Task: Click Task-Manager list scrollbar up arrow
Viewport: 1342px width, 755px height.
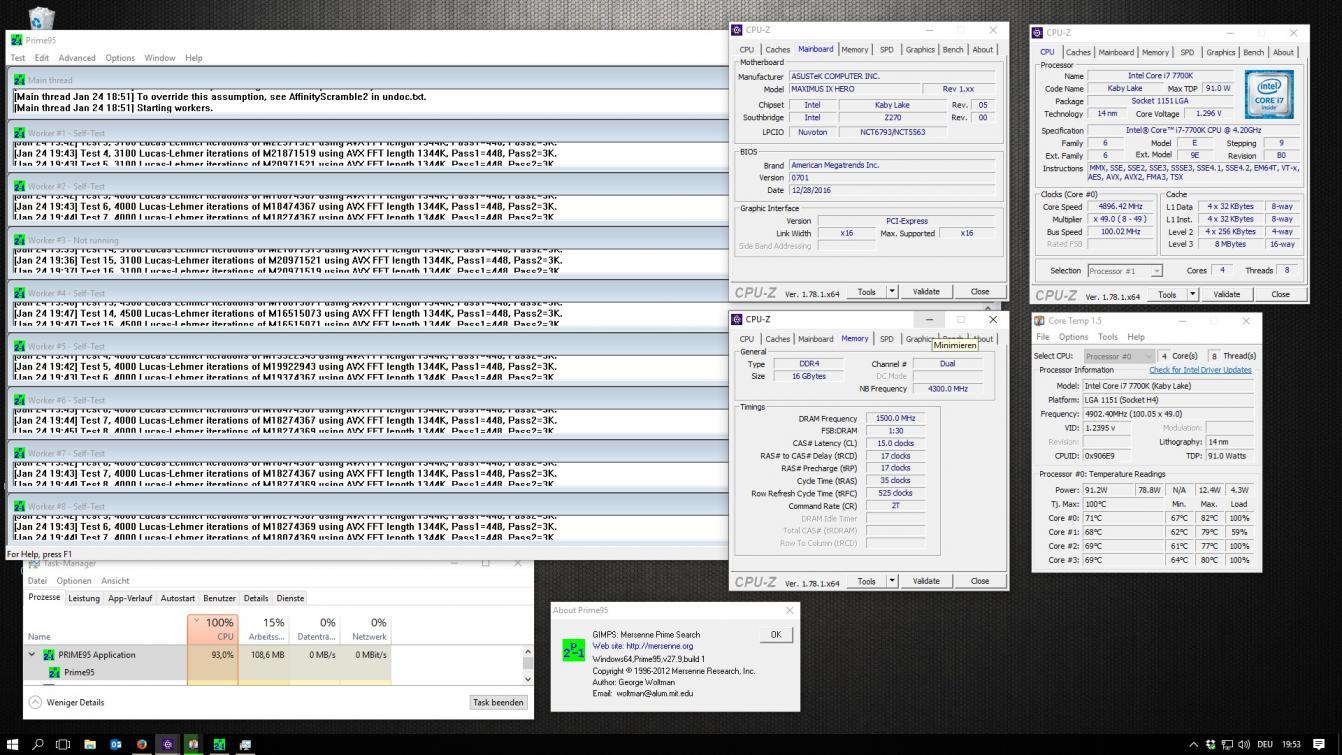Action: [x=528, y=652]
